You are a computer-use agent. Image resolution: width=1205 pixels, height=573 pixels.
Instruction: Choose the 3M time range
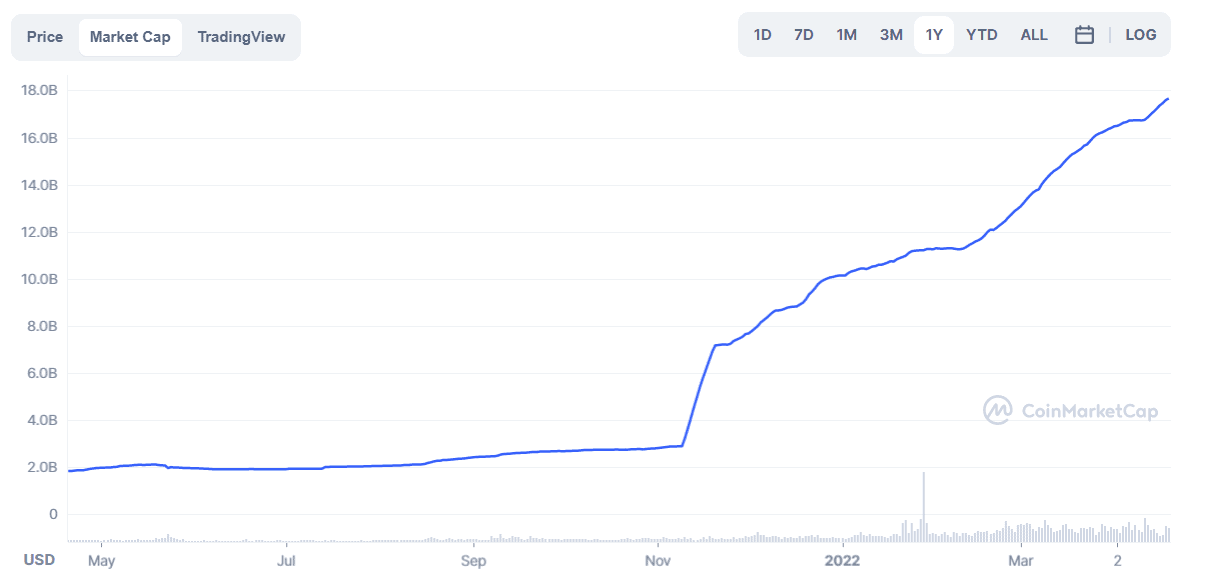pos(891,35)
